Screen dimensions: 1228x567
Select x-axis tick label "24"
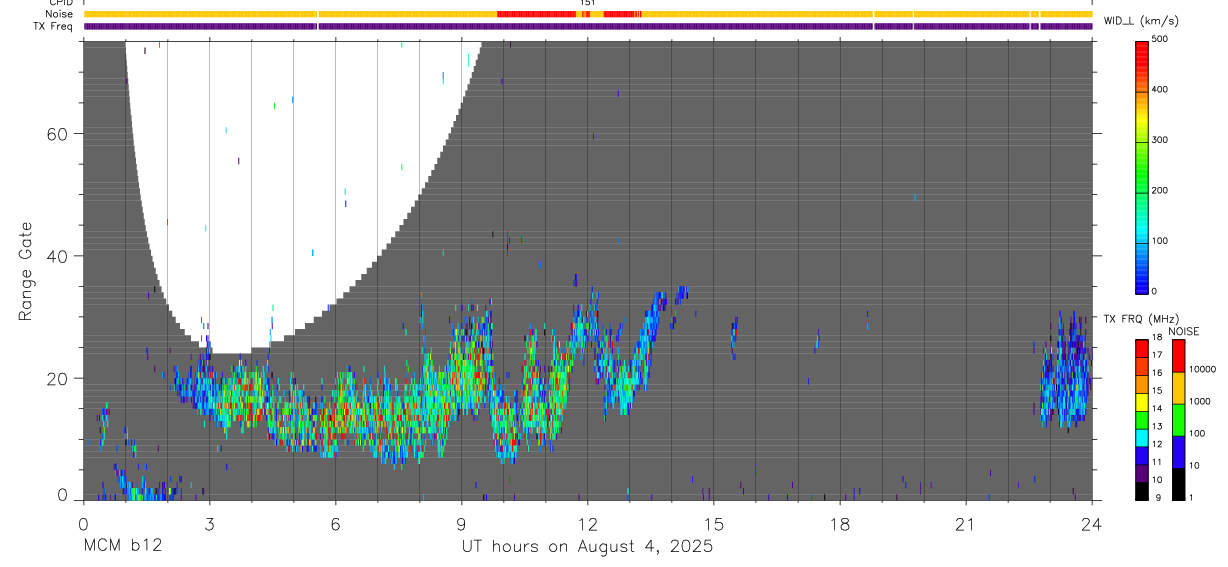point(1091,525)
